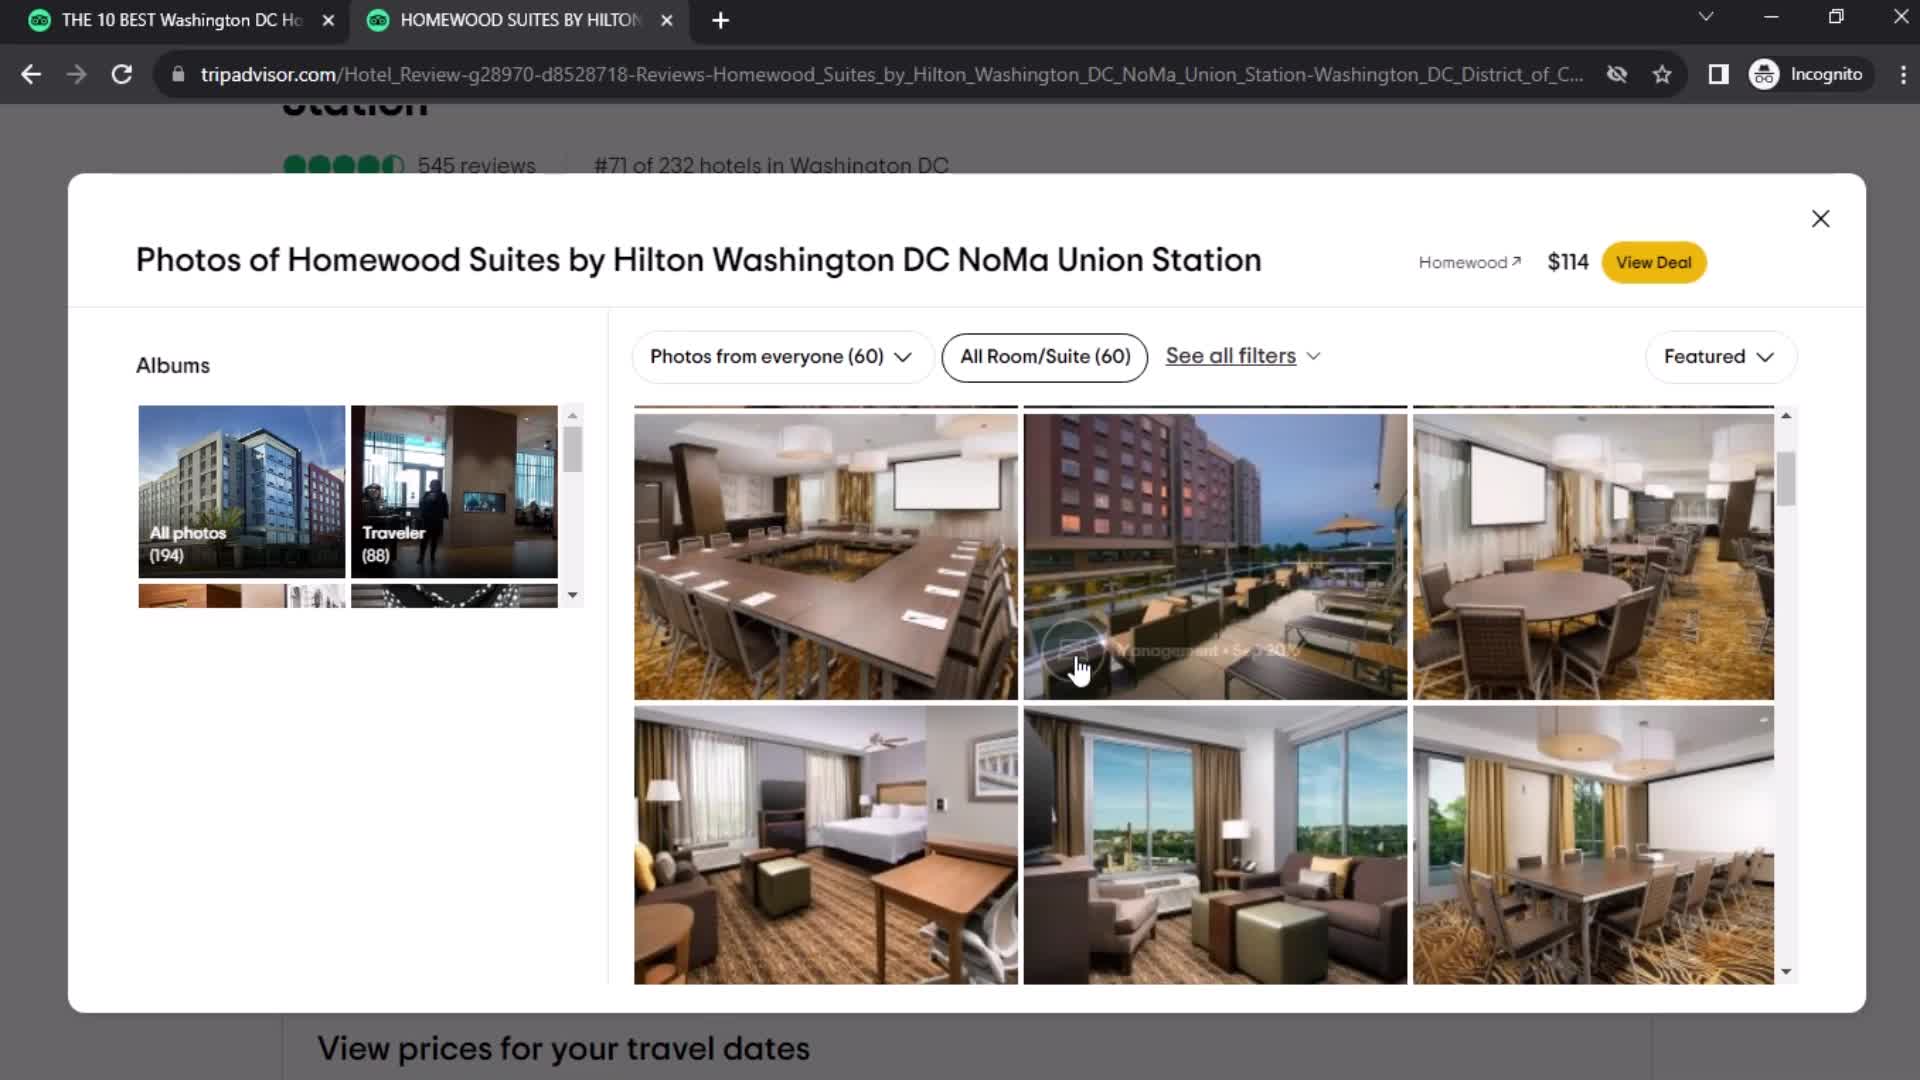Expand the Photos from everyone dropdown
This screenshot has width=1920, height=1080.
[x=770, y=356]
